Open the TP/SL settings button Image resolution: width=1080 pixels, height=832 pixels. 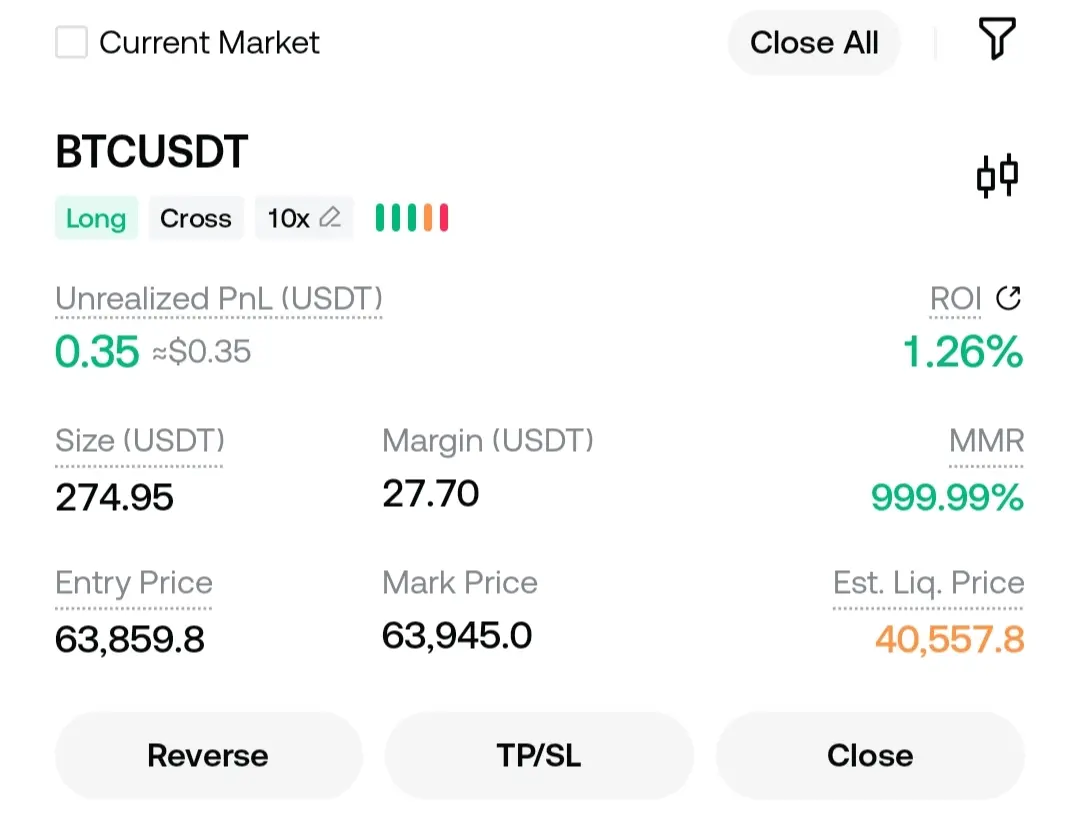click(539, 756)
